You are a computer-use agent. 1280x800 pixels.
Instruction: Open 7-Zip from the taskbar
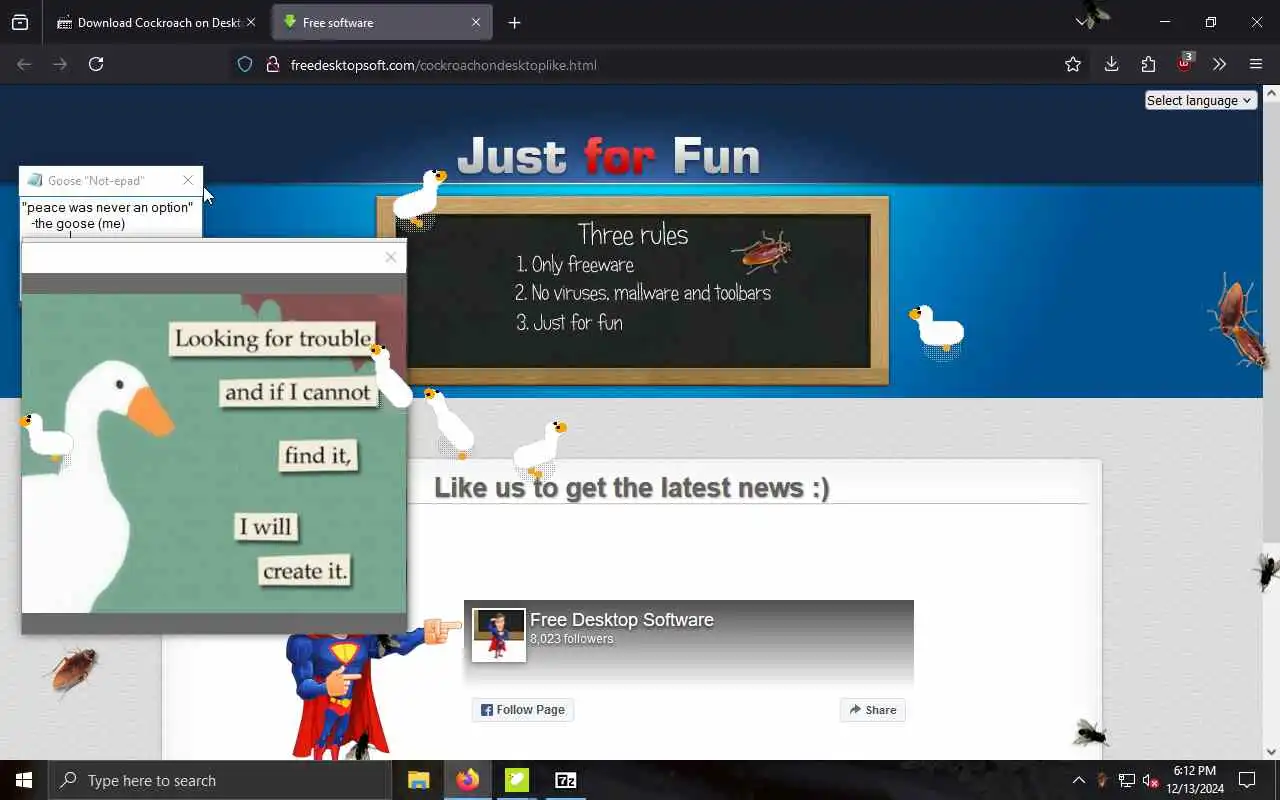click(x=565, y=780)
